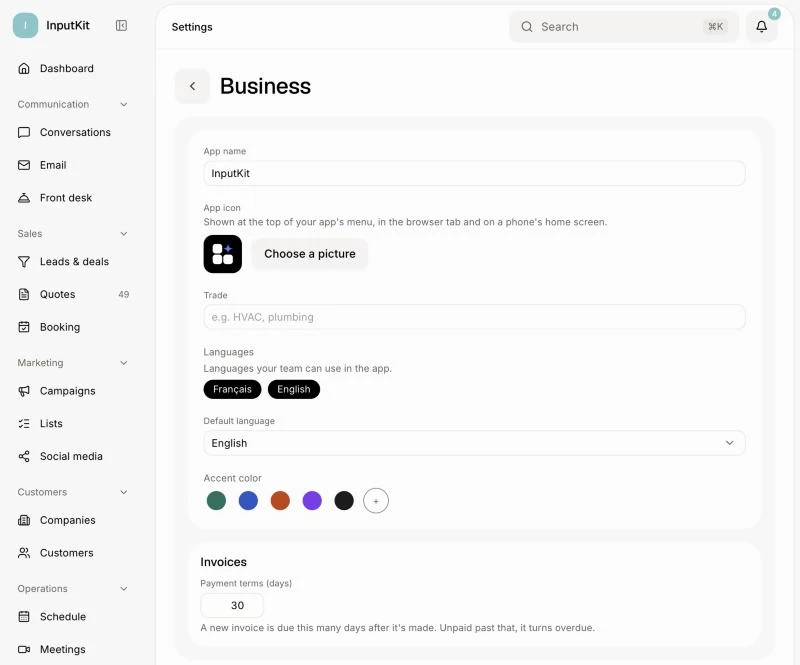Viewport: 800px width, 665px height.
Task: Open Quotes from the sidebar
Action: [x=71, y=294]
